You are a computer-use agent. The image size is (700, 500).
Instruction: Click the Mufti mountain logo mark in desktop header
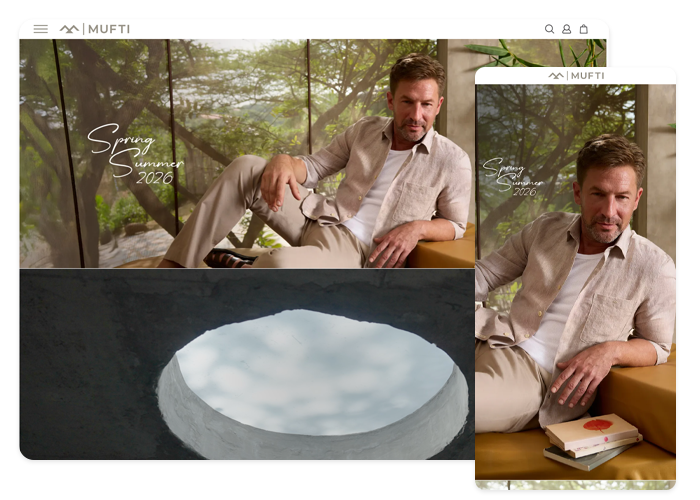click(x=69, y=29)
